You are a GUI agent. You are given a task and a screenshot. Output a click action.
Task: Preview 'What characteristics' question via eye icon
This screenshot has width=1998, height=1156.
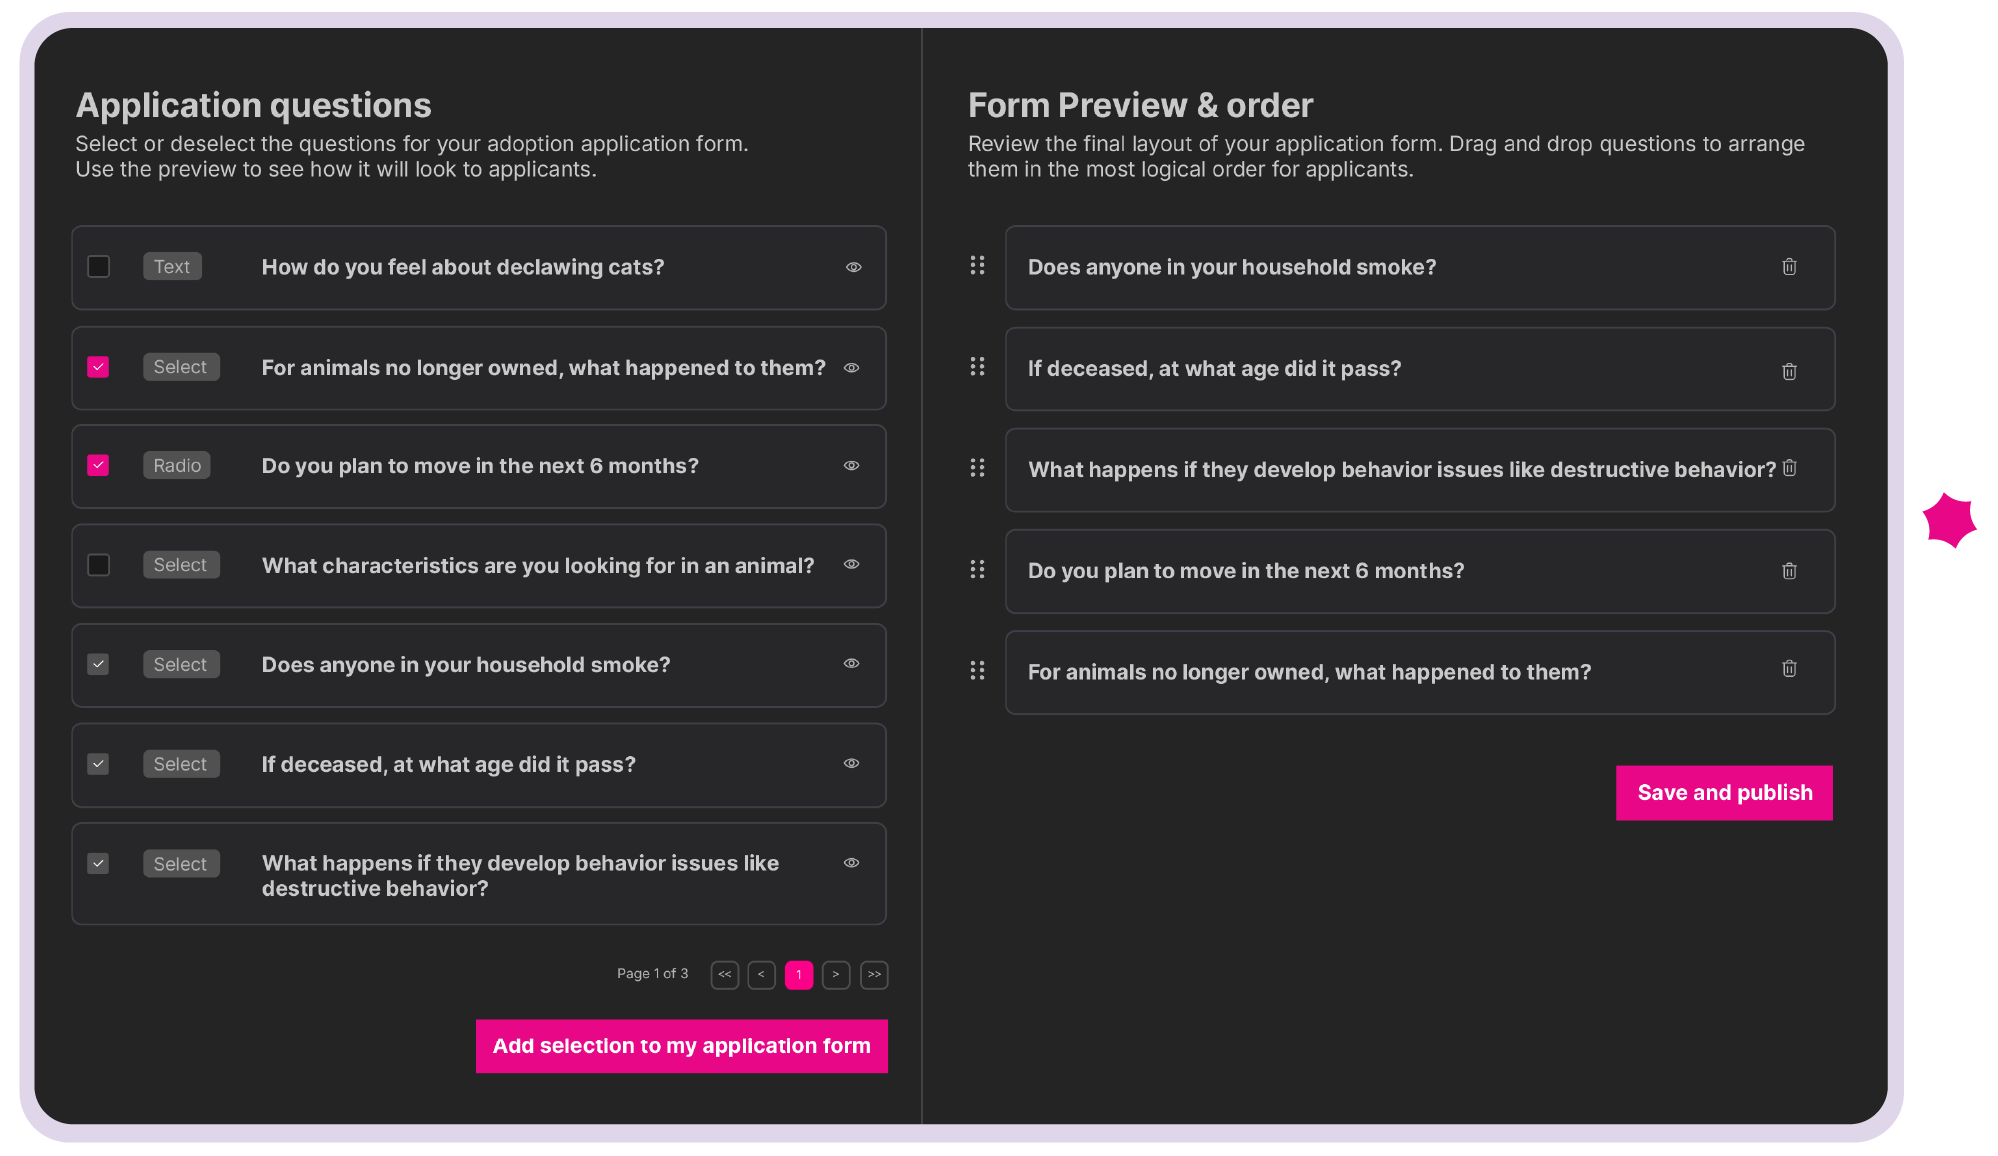click(x=851, y=565)
